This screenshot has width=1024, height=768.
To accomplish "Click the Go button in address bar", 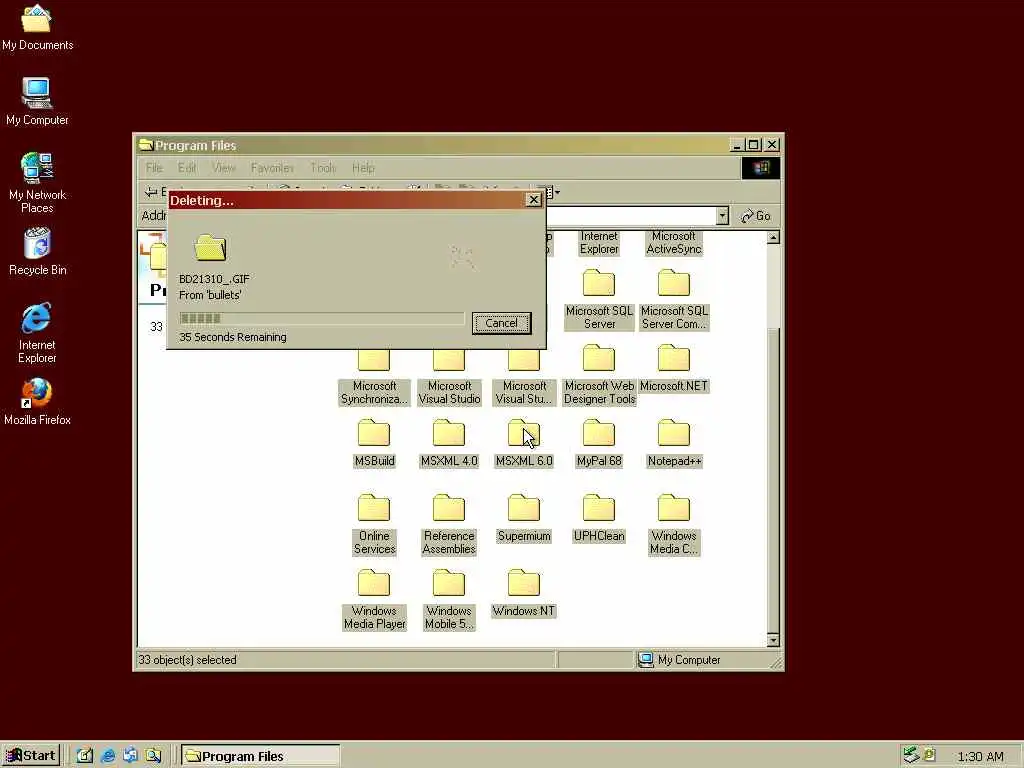I will pyautogui.click(x=756, y=216).
